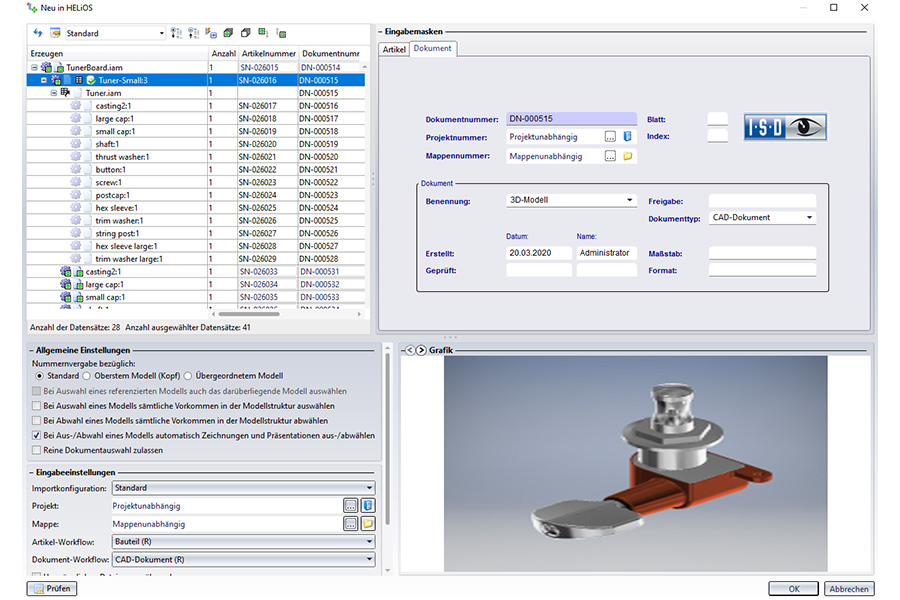Click the Prüfen button
This screenshot has width=900, height=600.
point(52,589)
